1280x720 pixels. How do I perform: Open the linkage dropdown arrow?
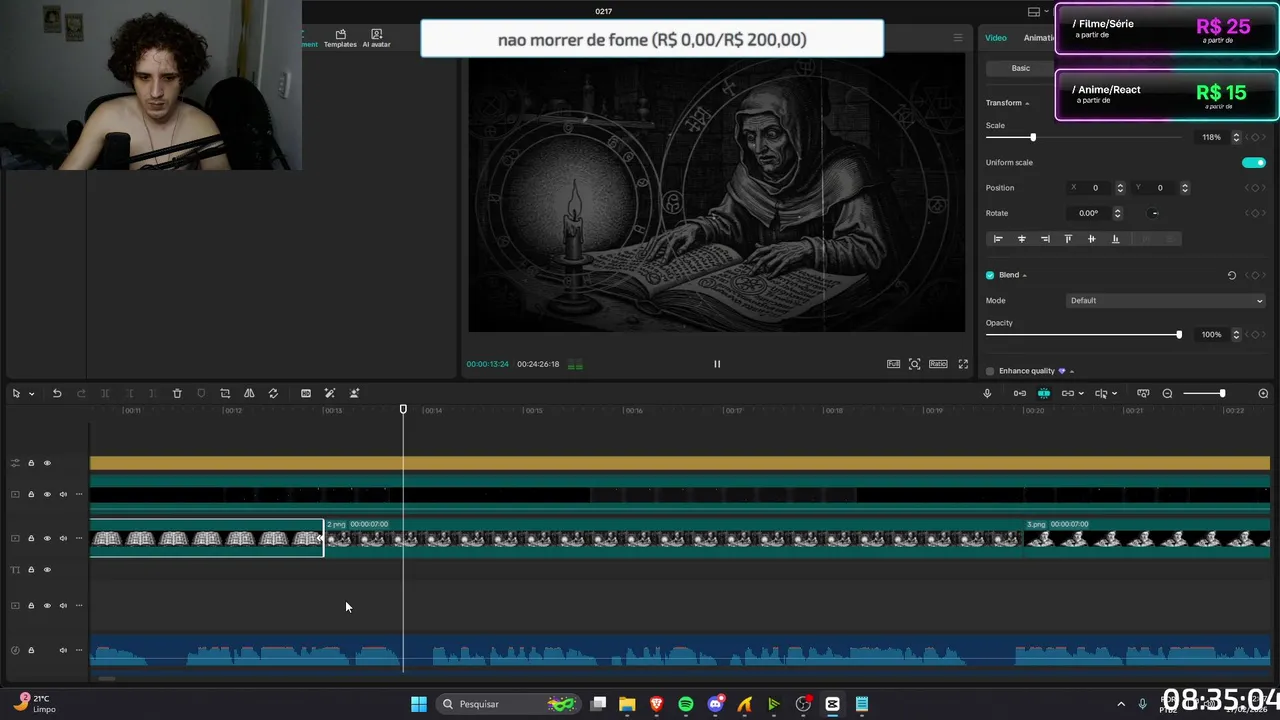pos(1080,393)
